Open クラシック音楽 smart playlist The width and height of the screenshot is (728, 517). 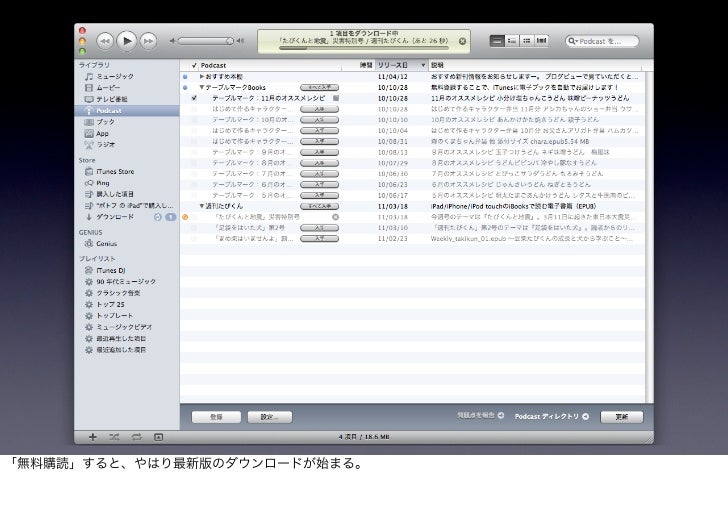click(112, 293)
